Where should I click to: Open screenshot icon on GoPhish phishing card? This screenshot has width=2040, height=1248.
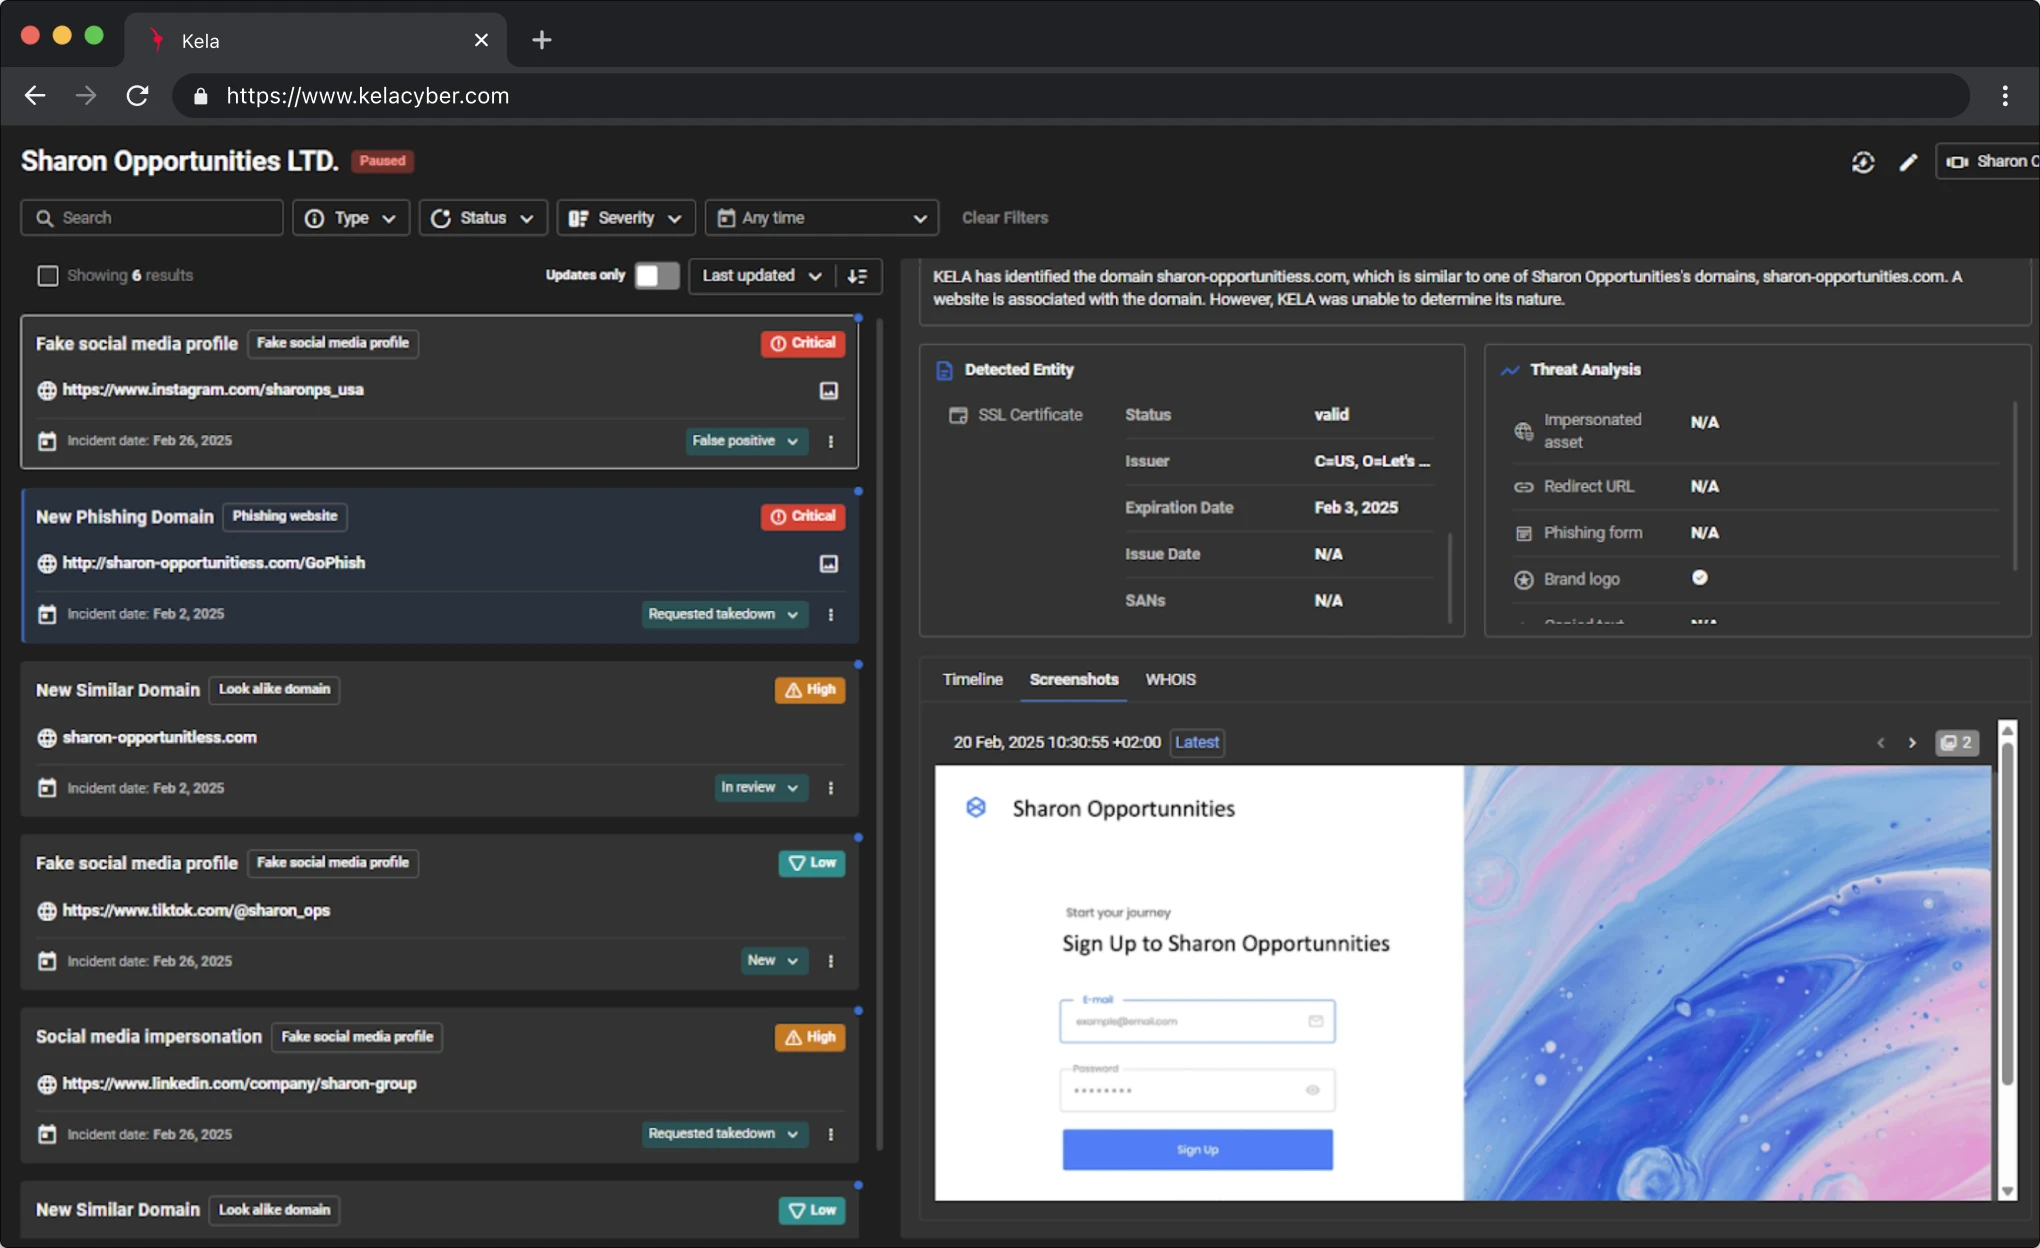[829, 563]
